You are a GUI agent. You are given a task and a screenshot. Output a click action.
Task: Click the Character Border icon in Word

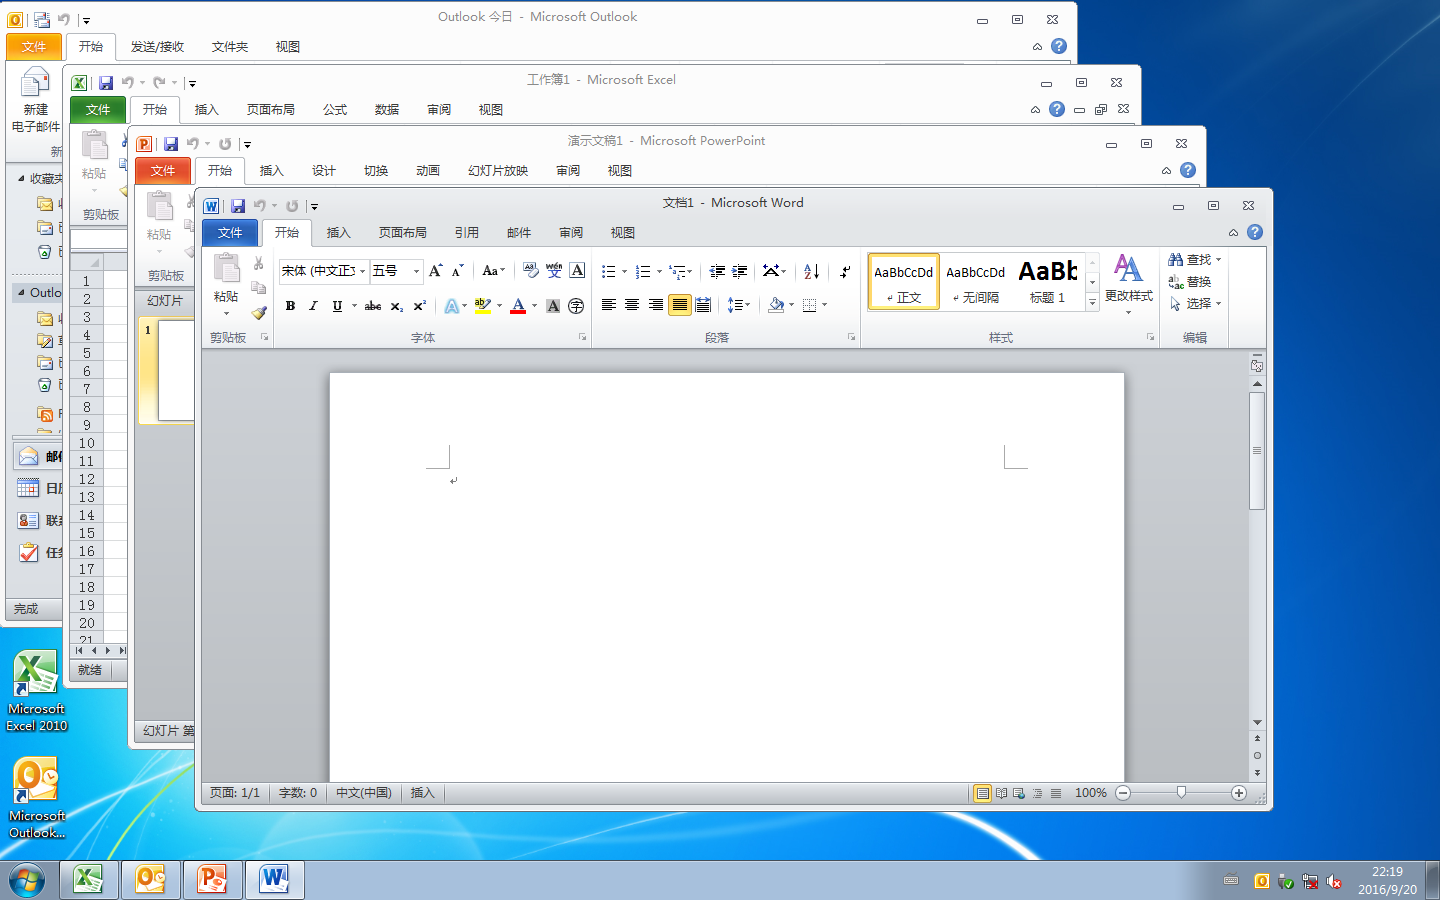tap(577, 271)
